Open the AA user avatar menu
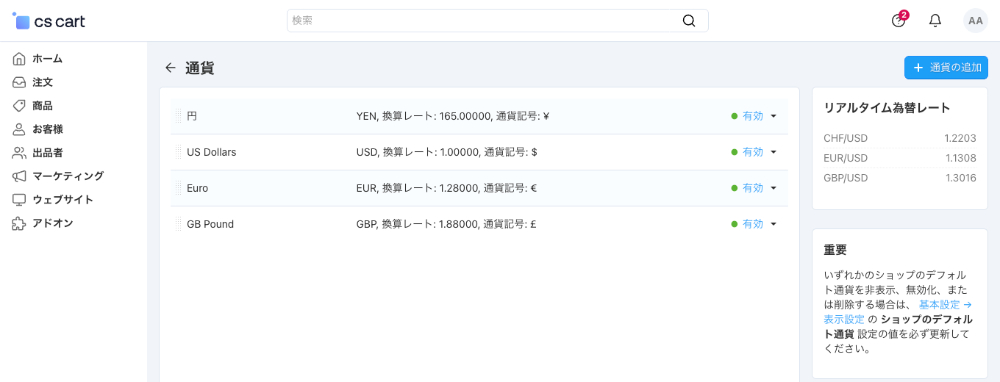 click(x=975, y=20)
